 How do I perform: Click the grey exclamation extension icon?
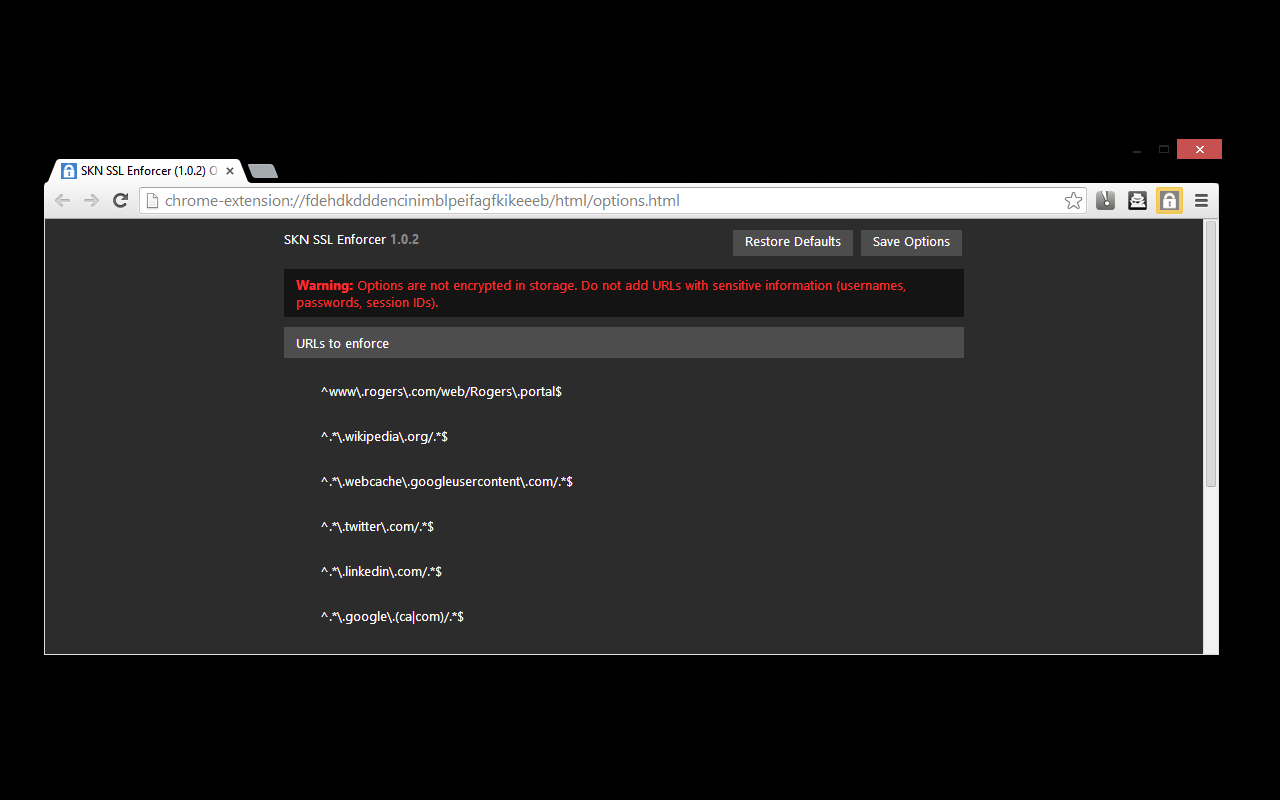pyautogui.click(x=1105, y=201)
